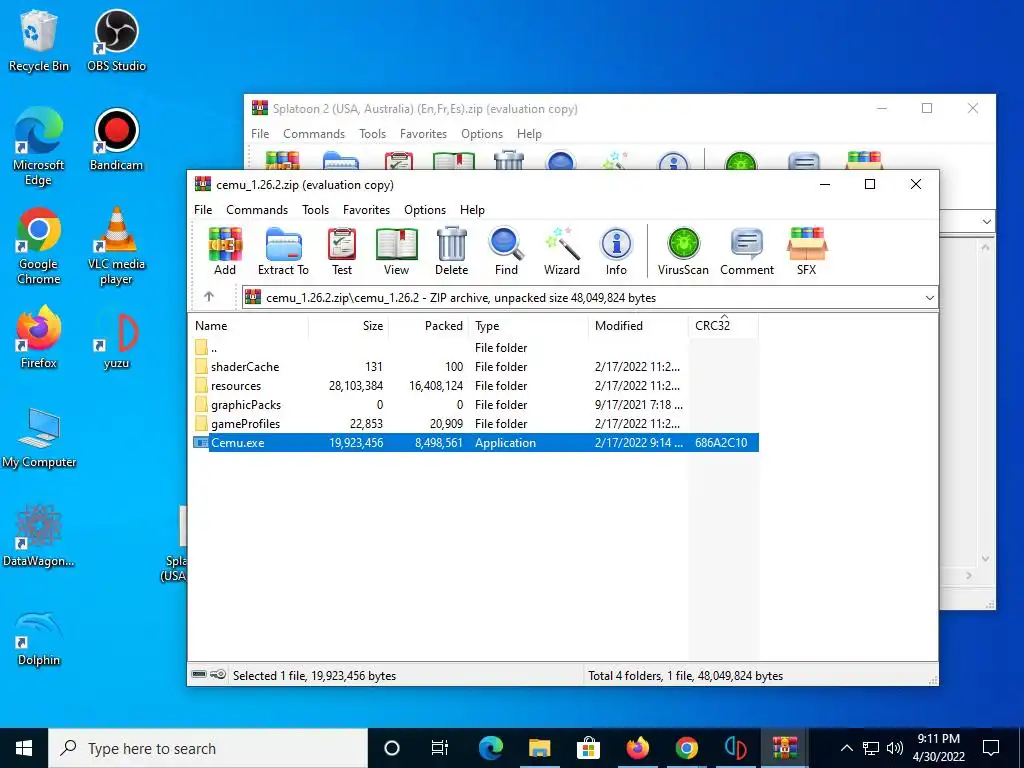This screenshot has width=1024, height=768.
Task: Select the Cemu.exe file row
Action: (475, 442)
